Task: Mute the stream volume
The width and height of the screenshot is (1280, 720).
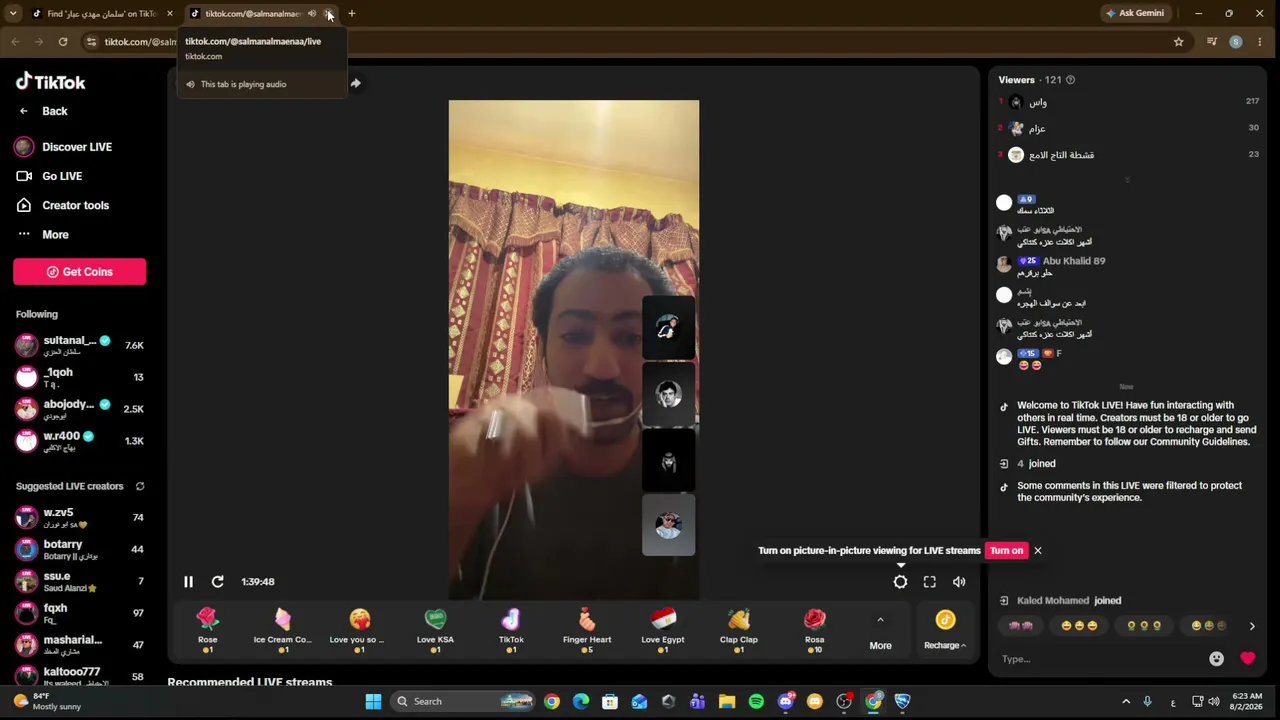Action: pos(959,581)
